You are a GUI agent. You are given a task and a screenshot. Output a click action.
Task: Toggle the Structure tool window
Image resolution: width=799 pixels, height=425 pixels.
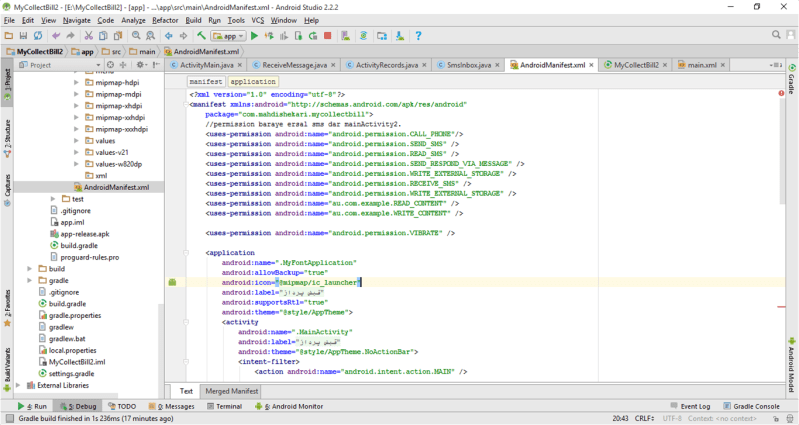[x=8, y=139]
